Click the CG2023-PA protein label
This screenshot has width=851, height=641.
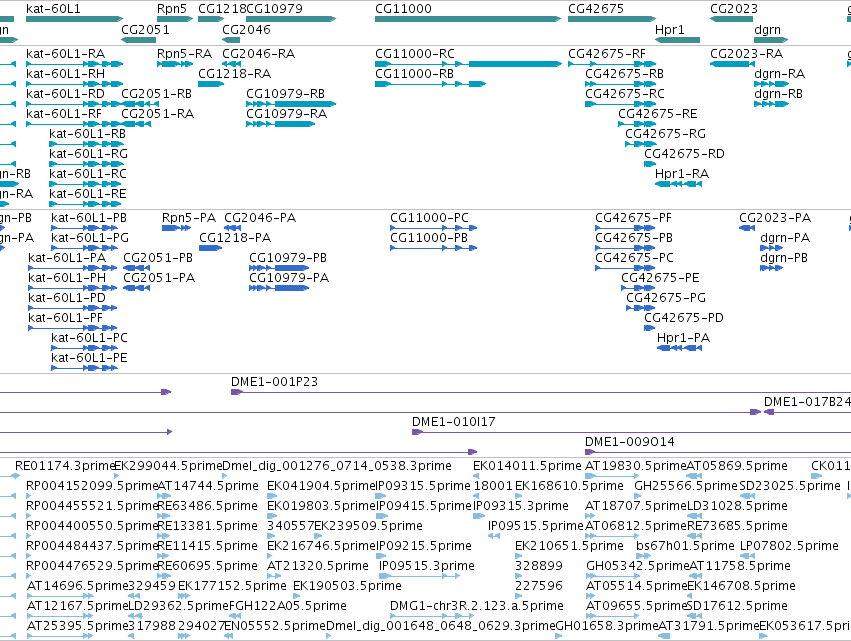click(775, 218)
